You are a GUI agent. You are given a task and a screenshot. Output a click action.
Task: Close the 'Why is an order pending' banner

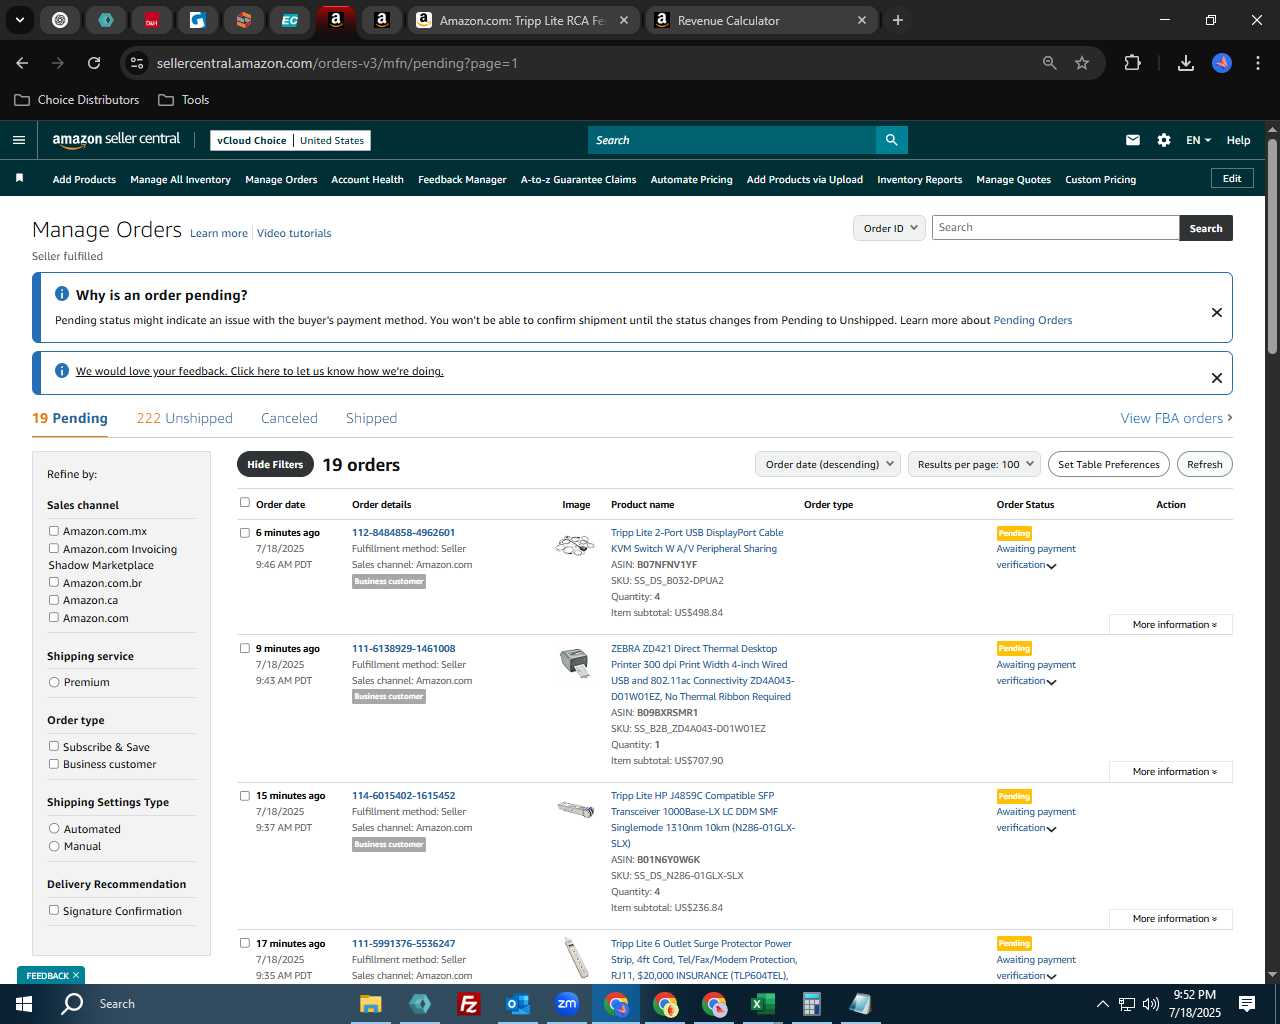(1217, 312)
